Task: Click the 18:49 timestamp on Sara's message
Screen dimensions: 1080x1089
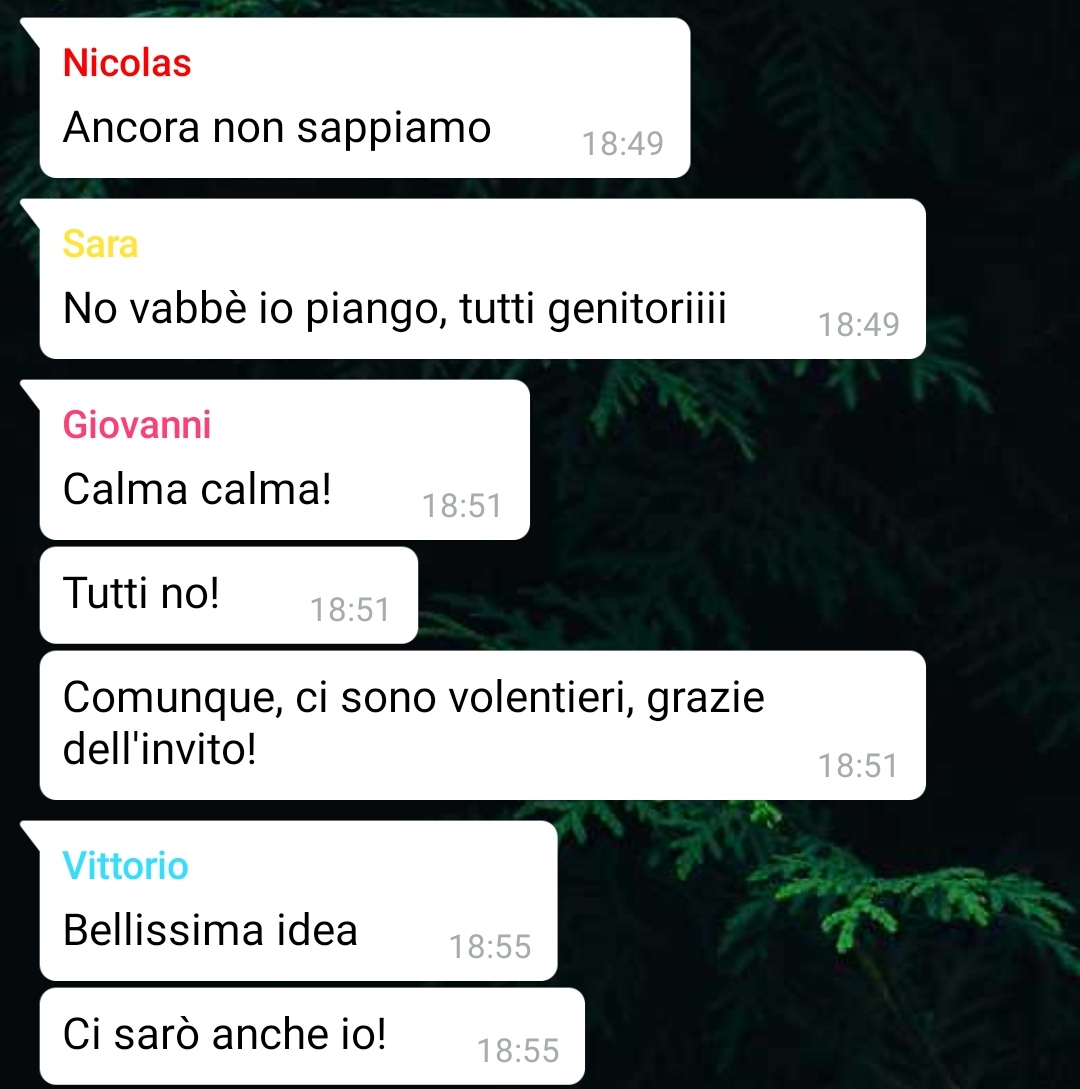Action: (x=859, y=324)
